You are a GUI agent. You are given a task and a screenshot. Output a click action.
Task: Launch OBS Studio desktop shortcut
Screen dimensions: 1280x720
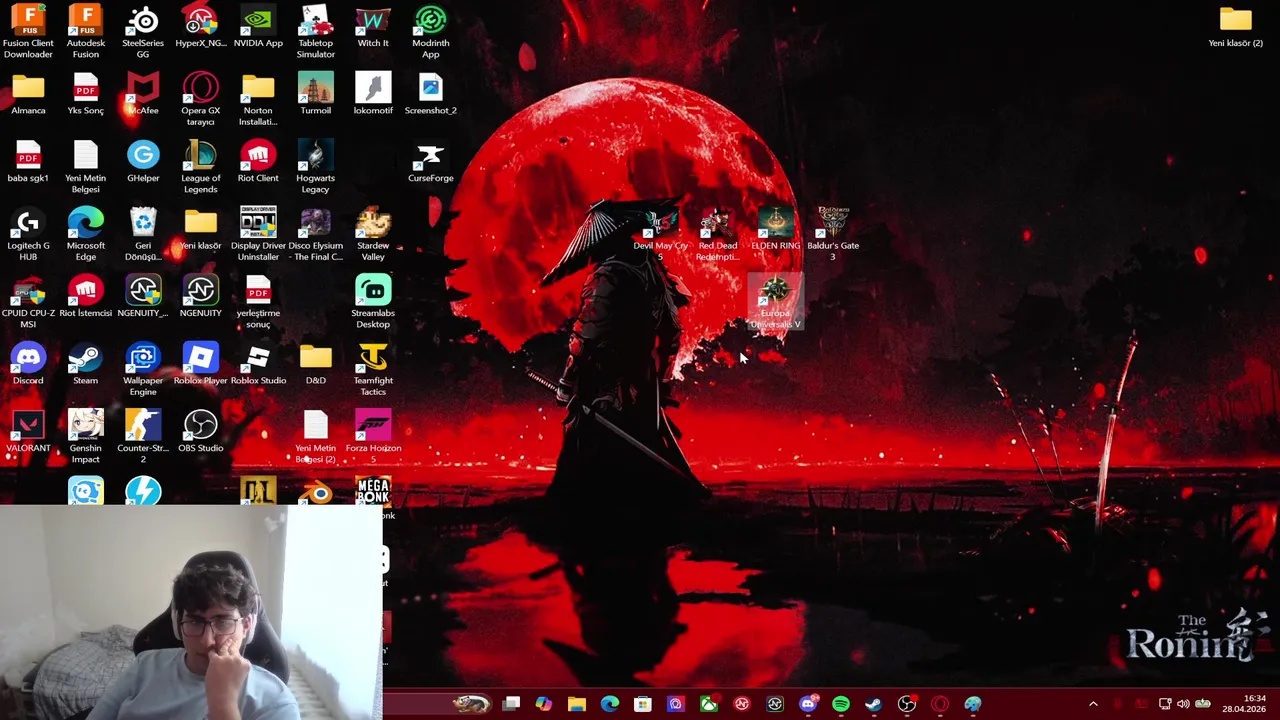(x=201, y=432)
